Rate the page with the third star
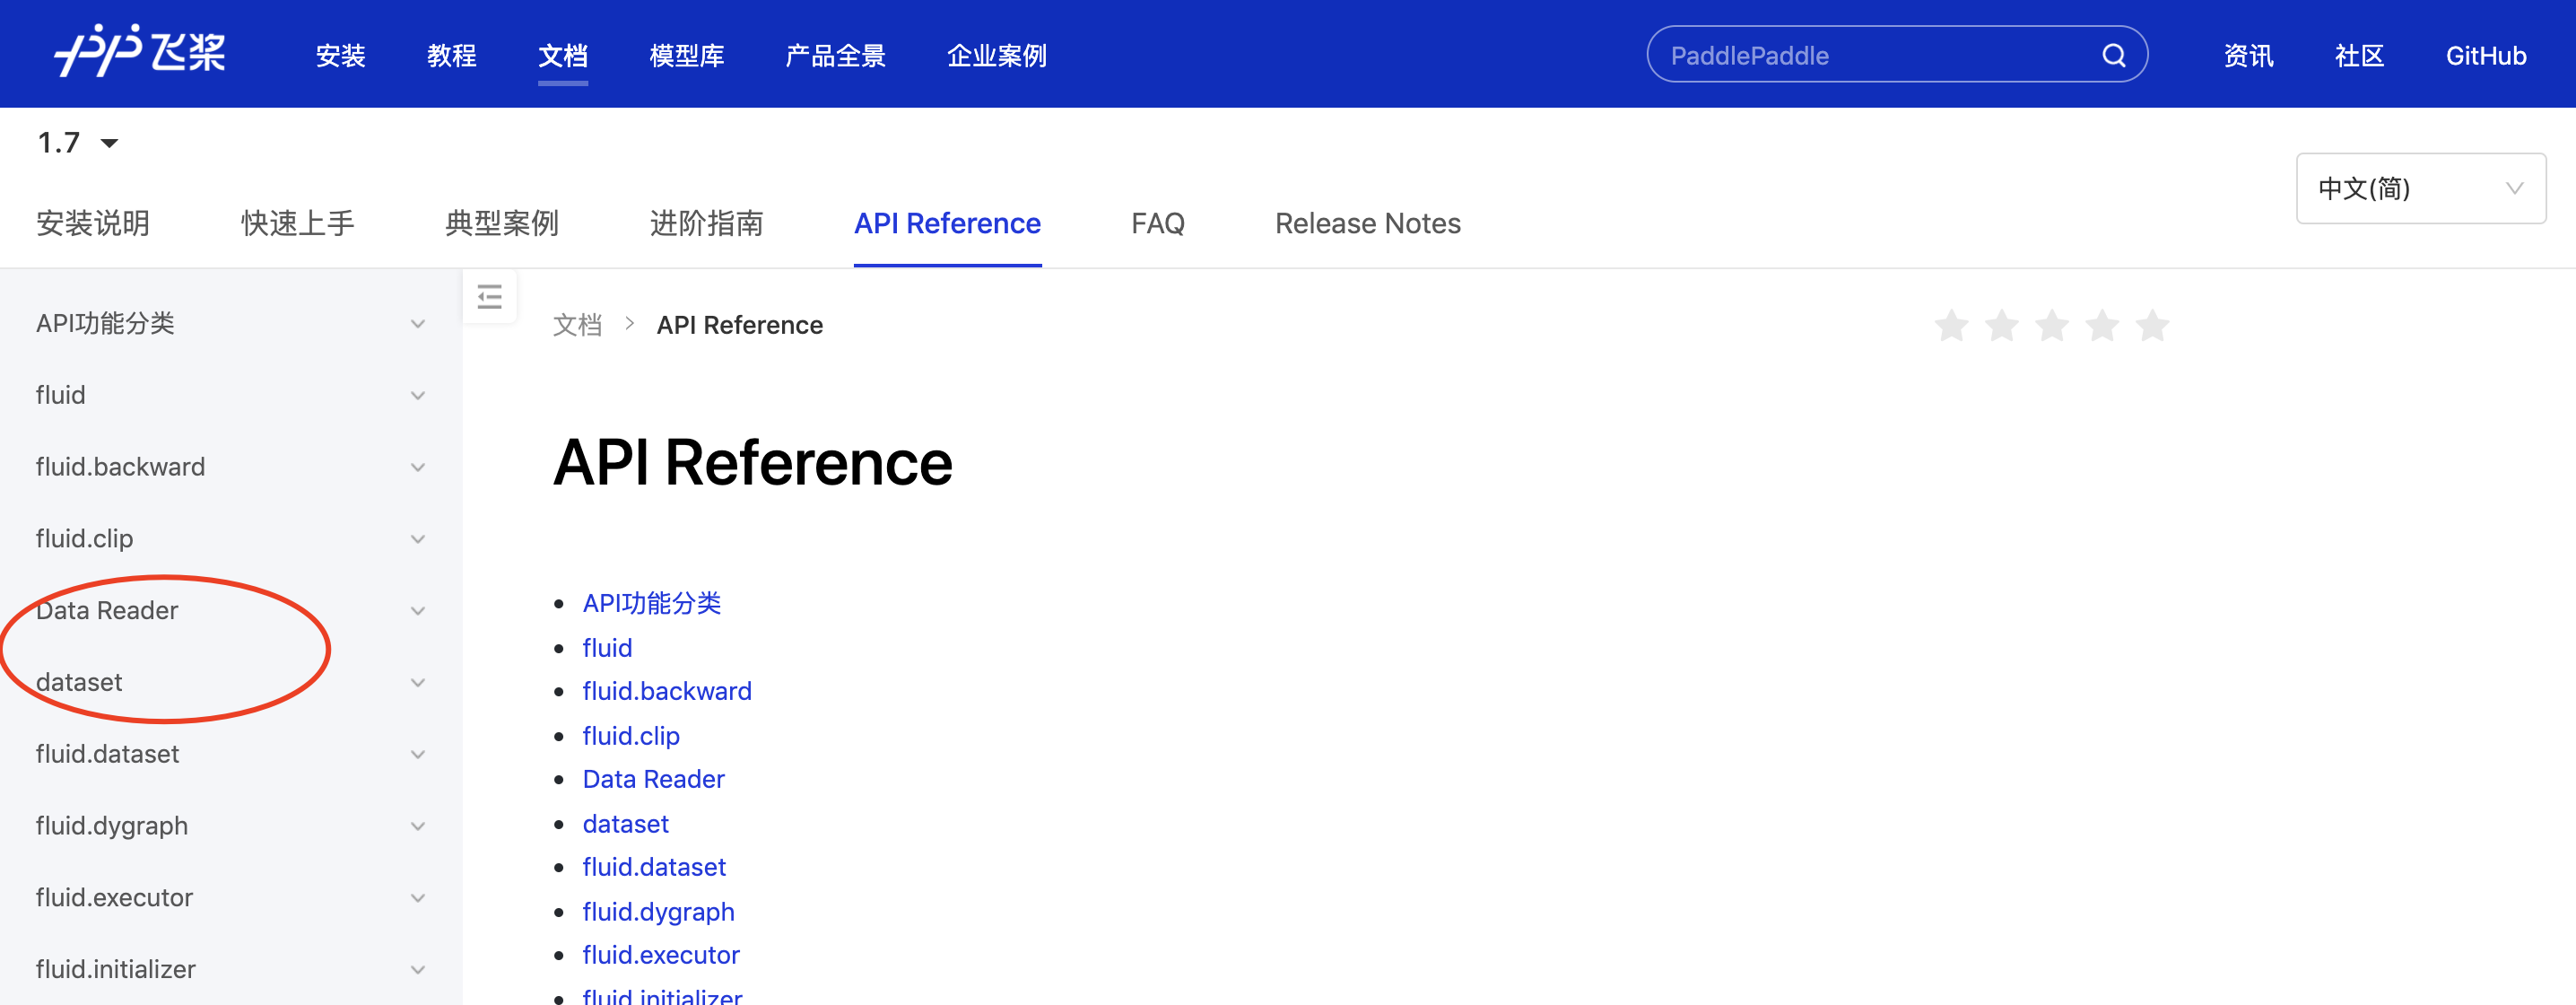 coord(2052,326)
